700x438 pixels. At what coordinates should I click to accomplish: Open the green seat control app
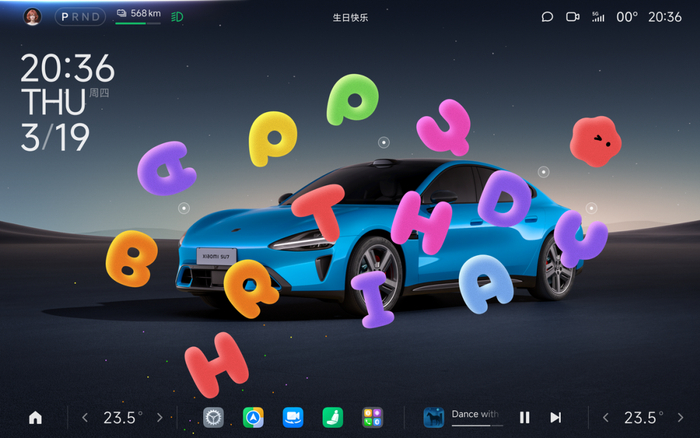pos(333,418)
